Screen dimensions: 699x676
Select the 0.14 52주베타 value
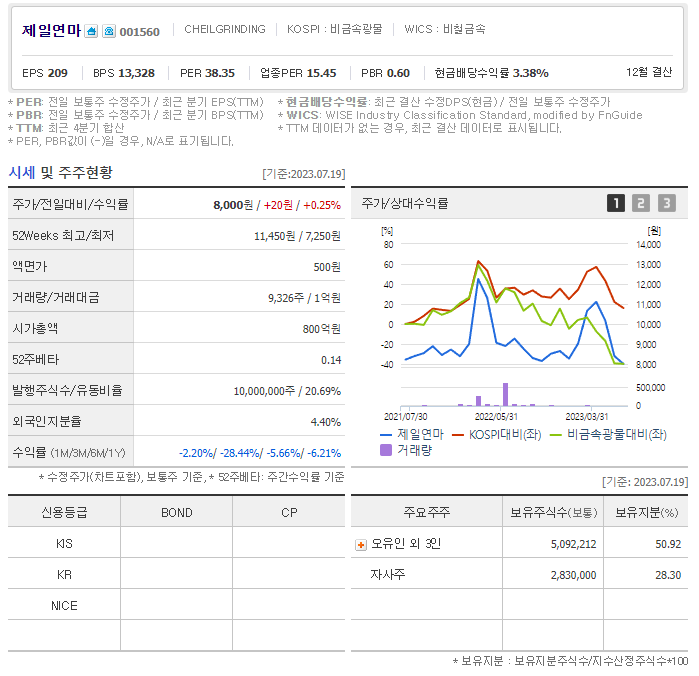331,360
